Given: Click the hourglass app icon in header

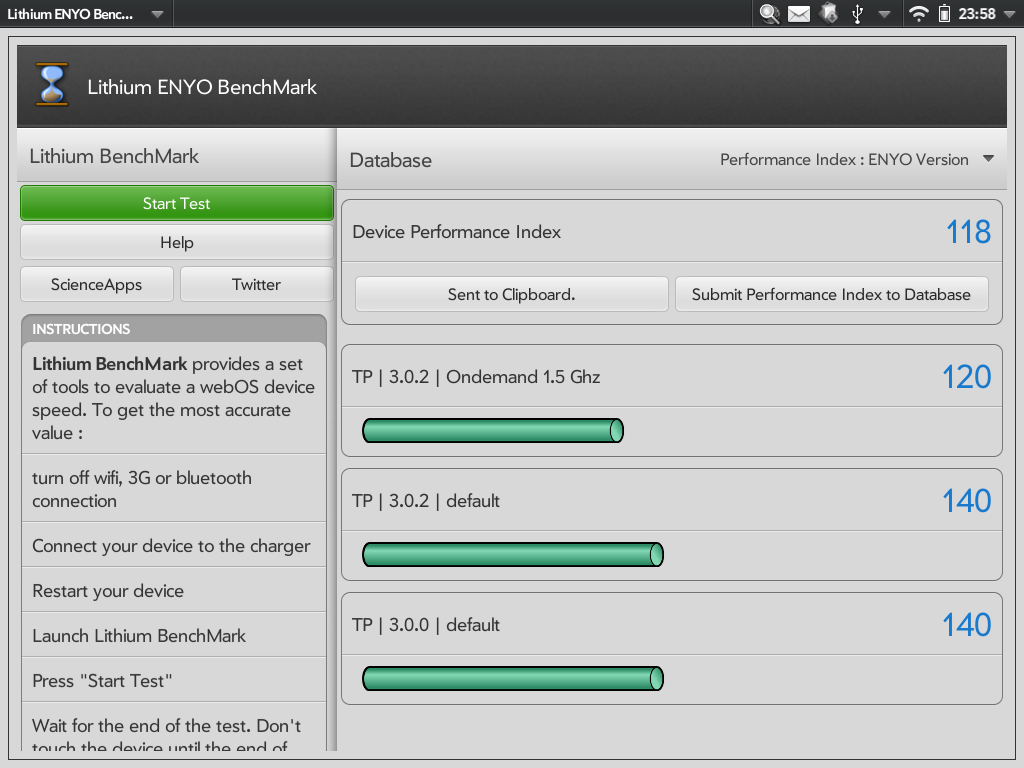Looking at the screenshot, I should [x=52, y=85].
